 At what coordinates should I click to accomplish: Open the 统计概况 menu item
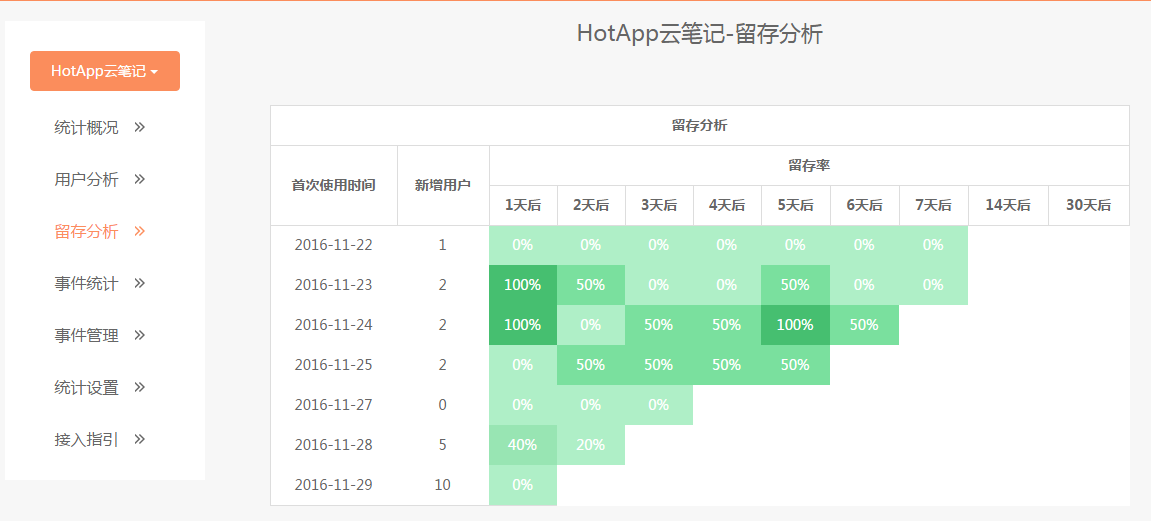coord(86,128)
